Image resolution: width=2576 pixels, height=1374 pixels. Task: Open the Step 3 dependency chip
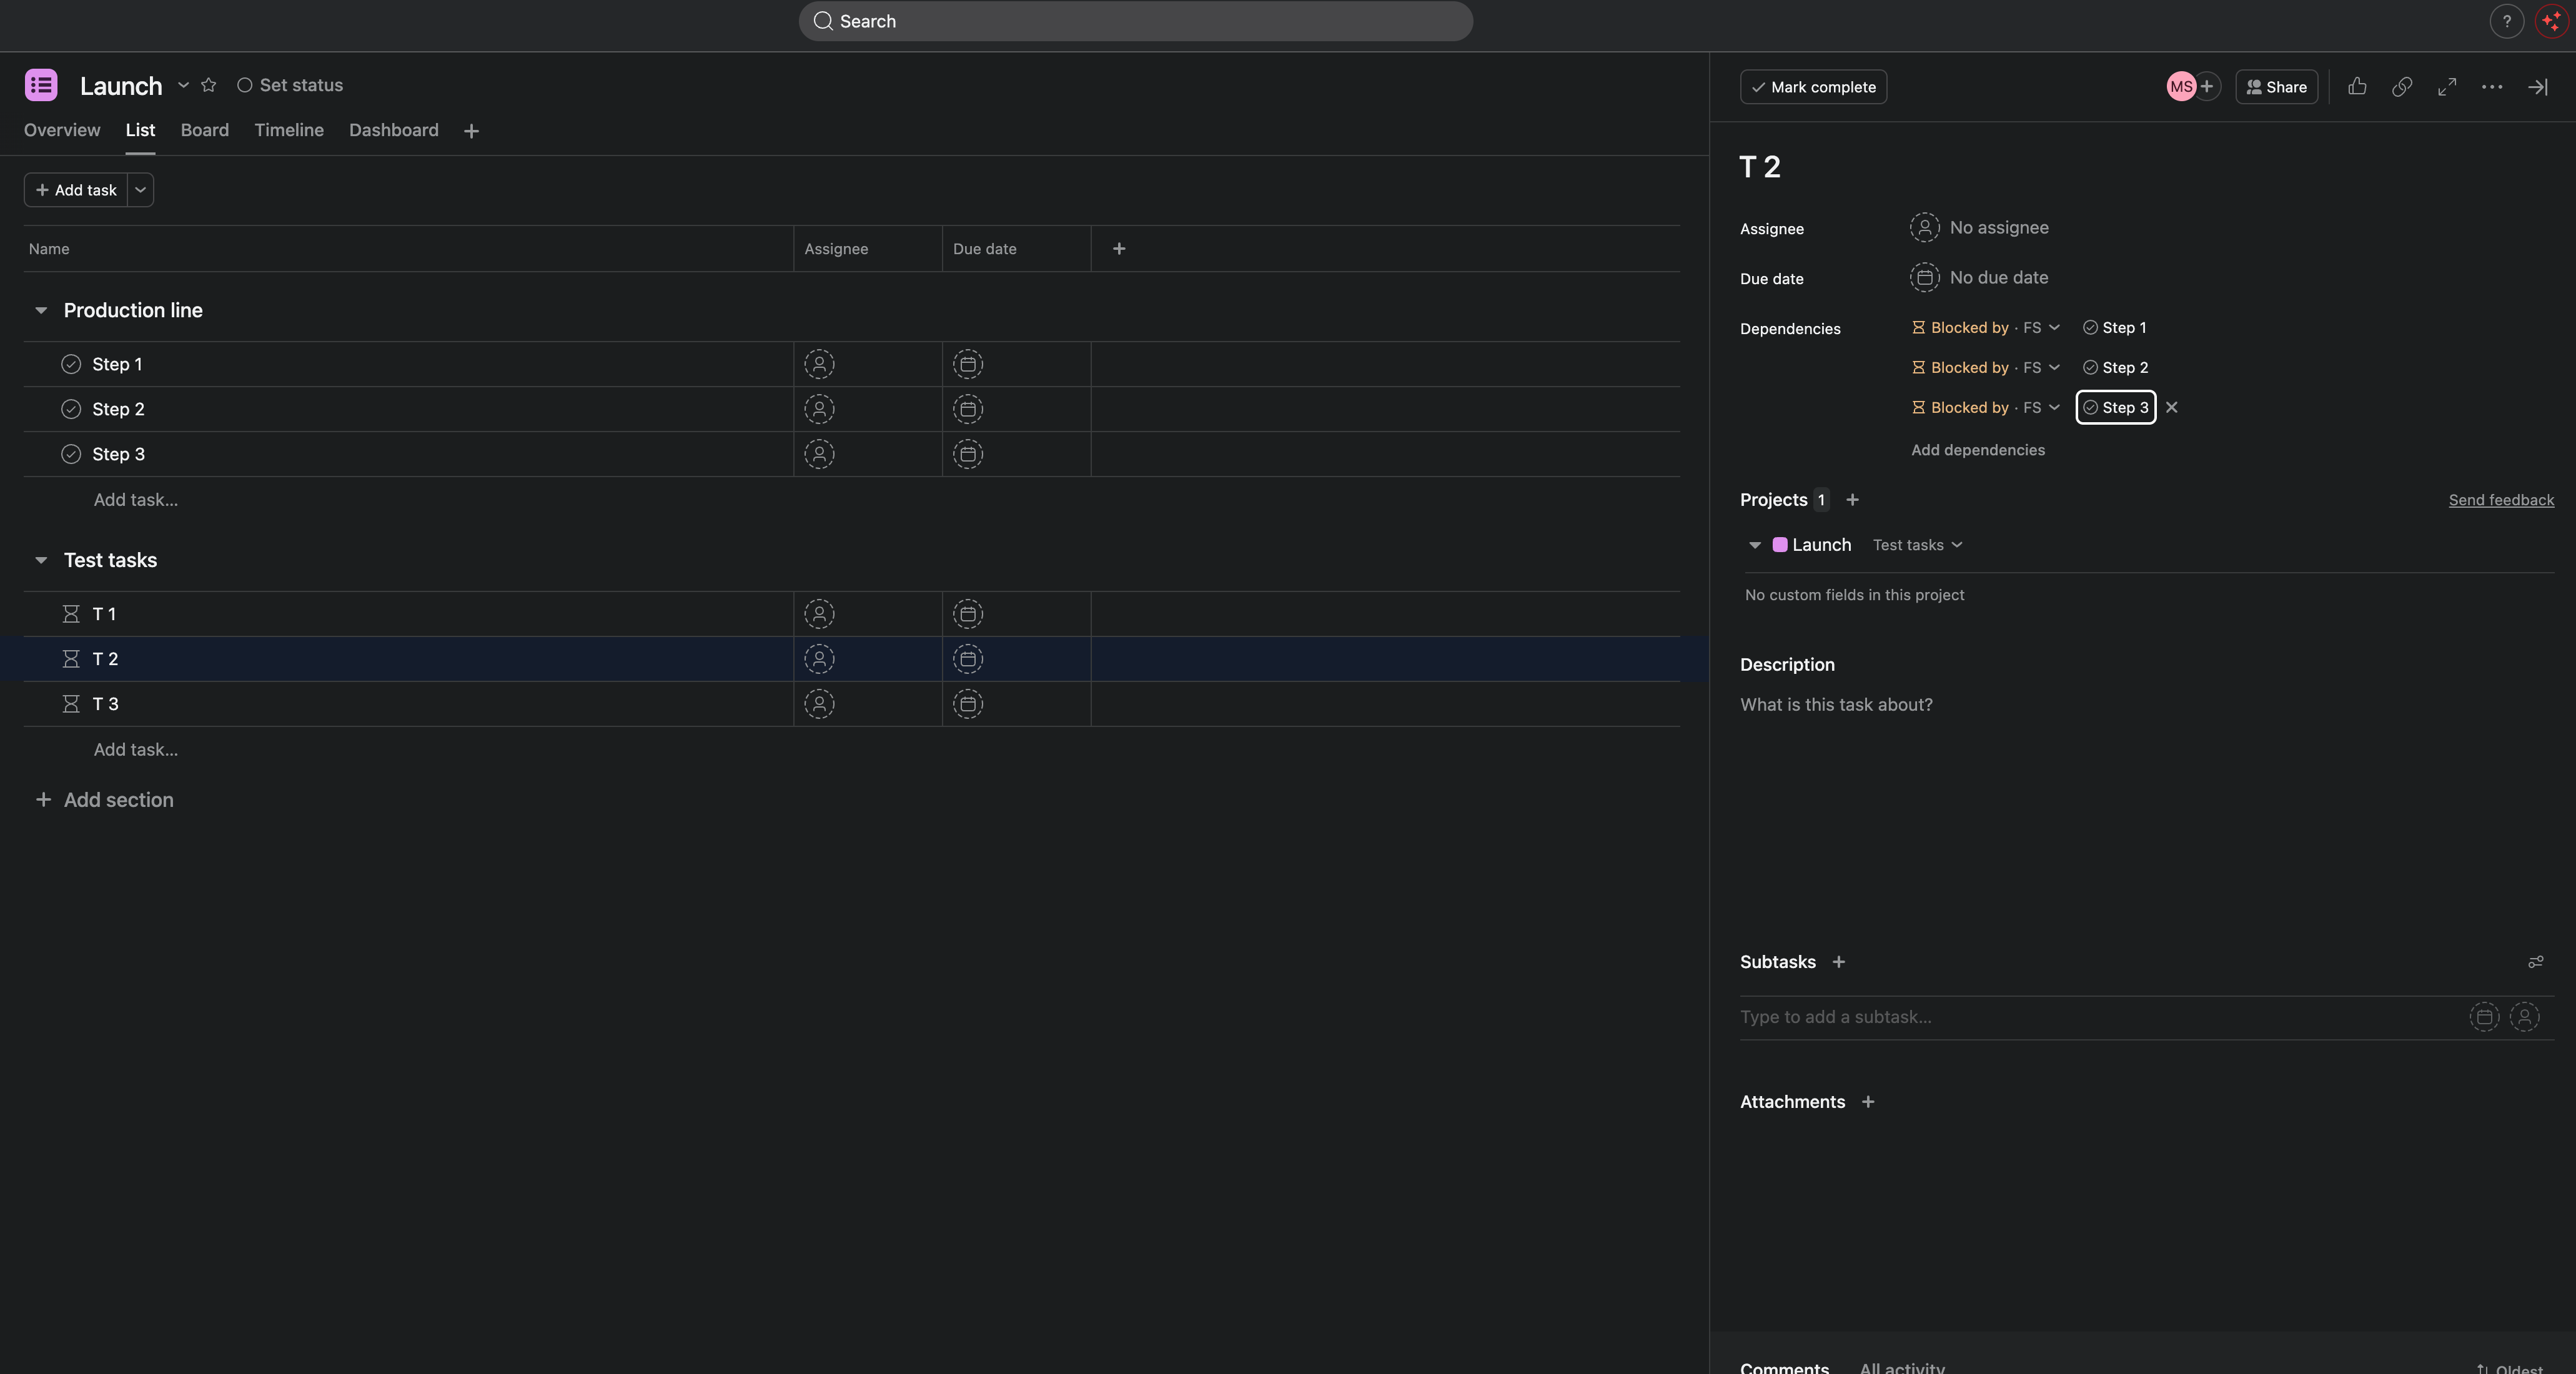(2115, 408)
